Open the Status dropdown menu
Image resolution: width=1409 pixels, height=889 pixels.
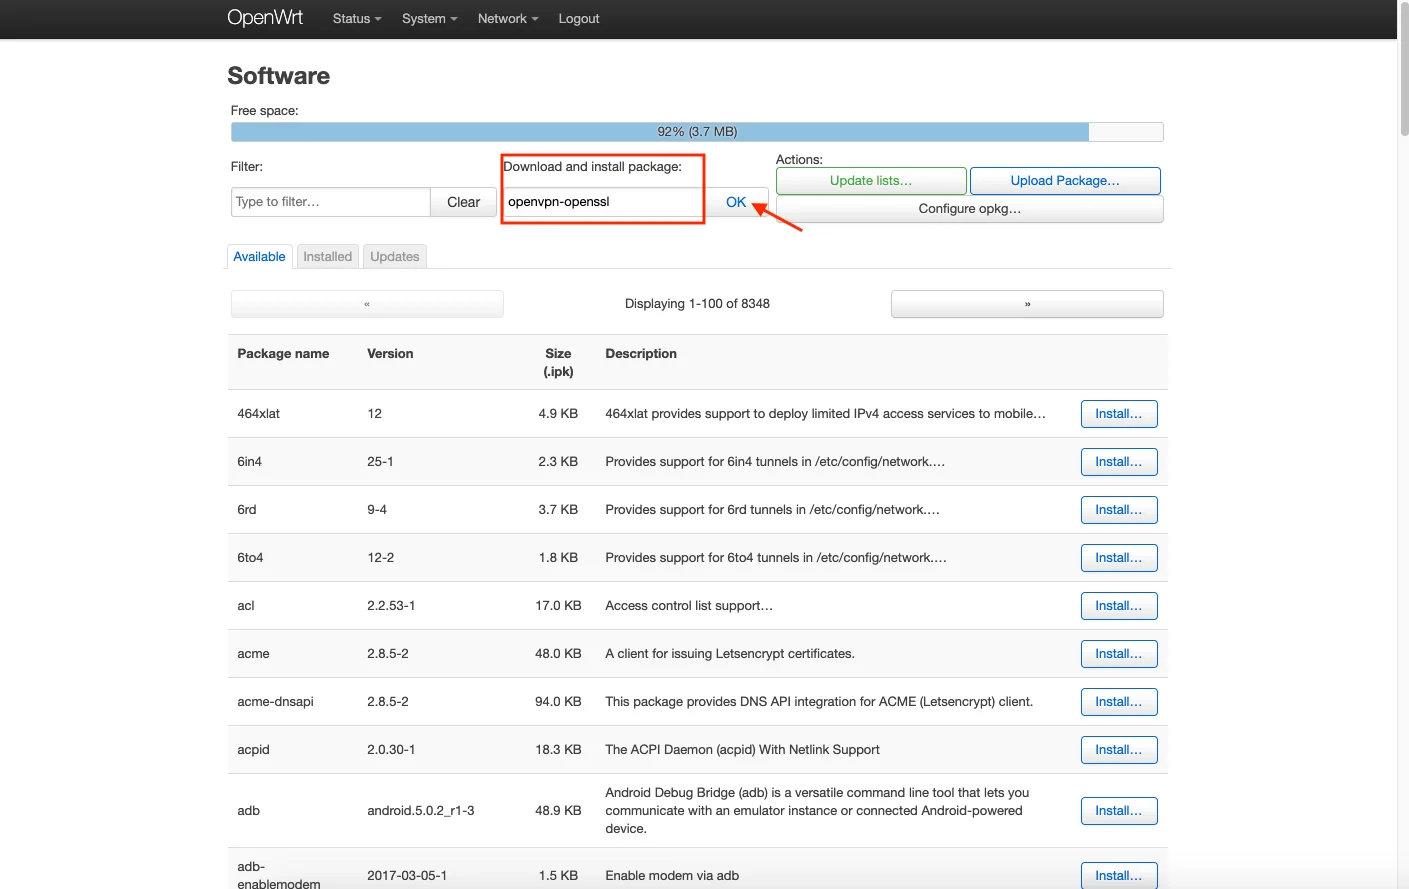tap(357, 19)
